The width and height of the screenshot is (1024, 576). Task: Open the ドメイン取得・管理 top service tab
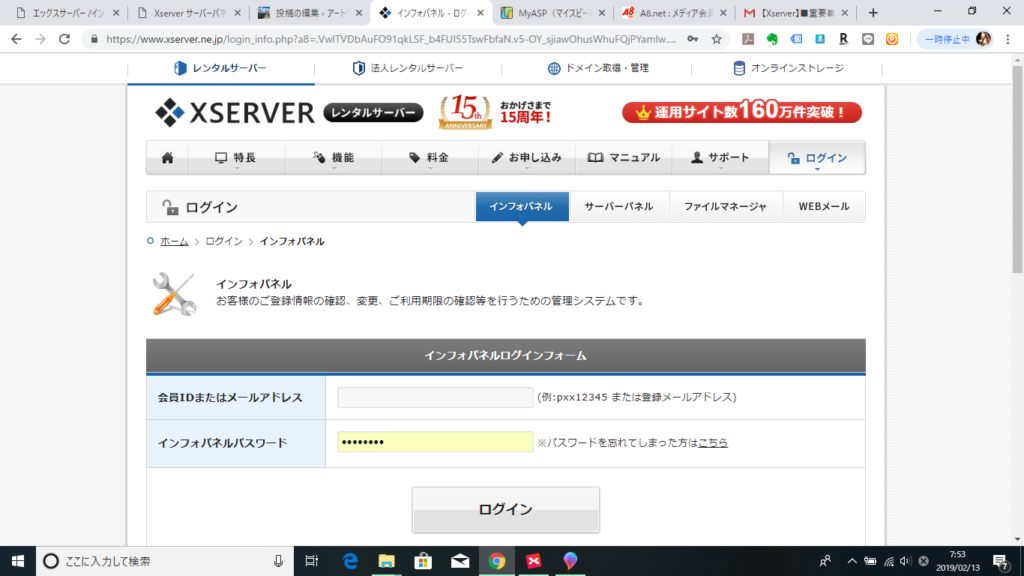pos(597,68)
